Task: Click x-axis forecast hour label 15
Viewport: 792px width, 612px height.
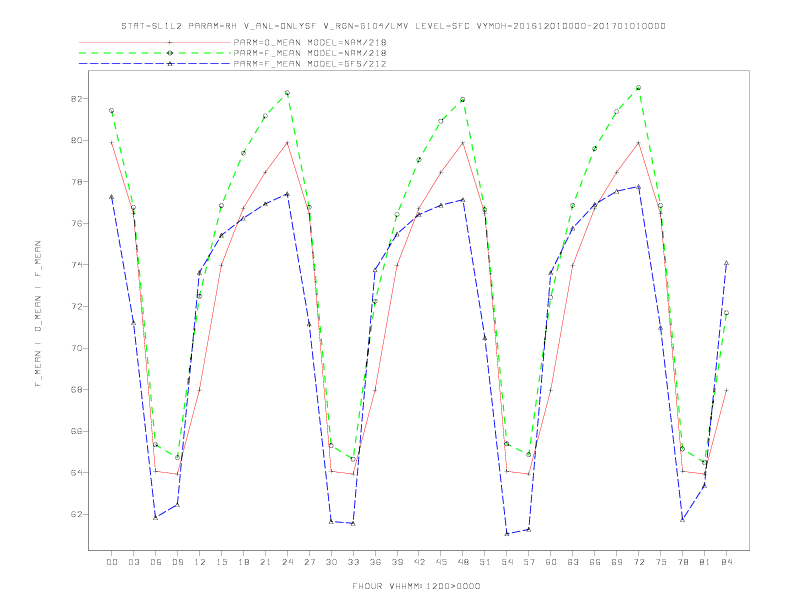Action: pyautogui.click(x=221, y=562)
